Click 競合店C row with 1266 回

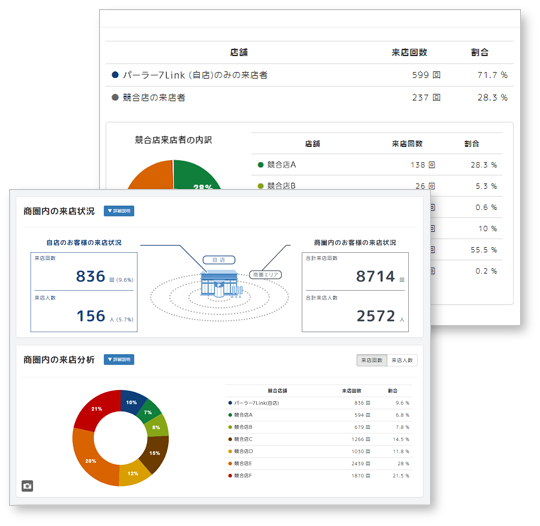[x=319, y=439]
